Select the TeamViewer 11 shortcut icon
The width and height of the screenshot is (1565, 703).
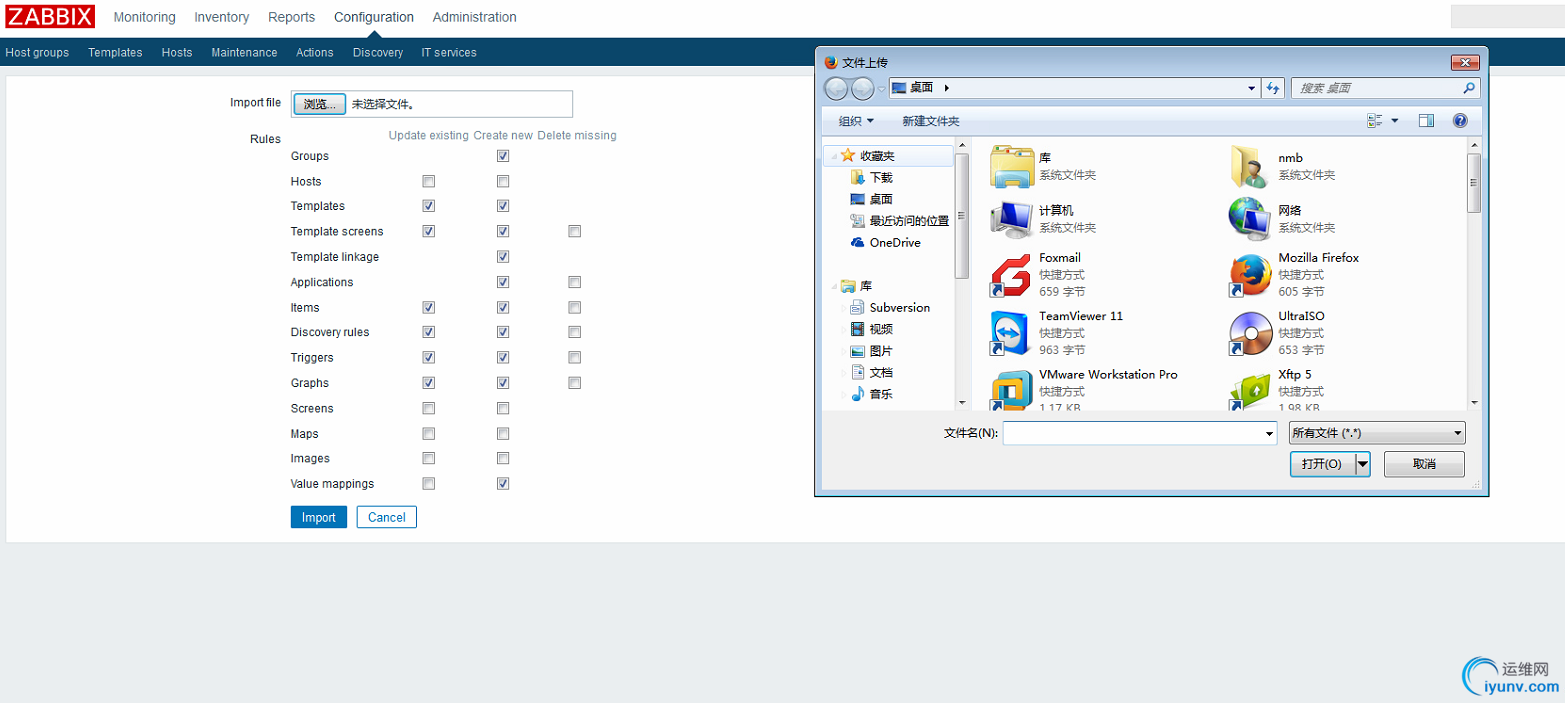[x=1011, y=334]
